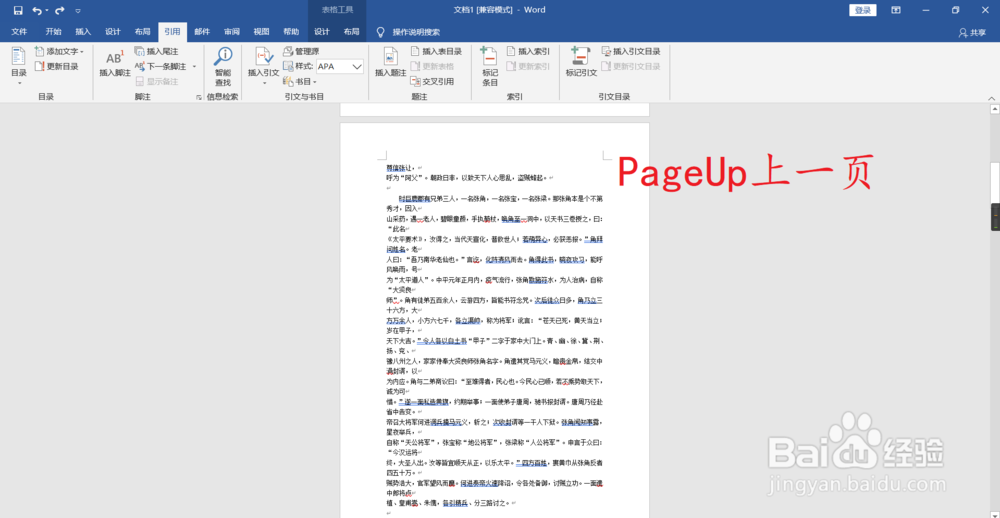This screenshot has width=1000, height=518.
Task: Click the vertical scrollbar up arrow
Action: tap(995, 110)
